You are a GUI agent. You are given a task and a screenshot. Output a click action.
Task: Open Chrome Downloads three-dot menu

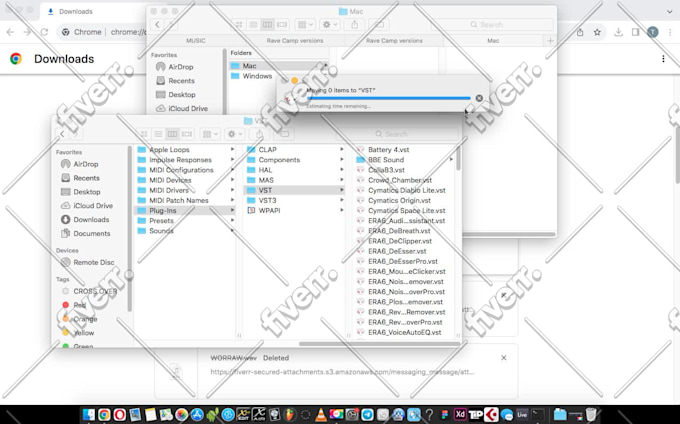663,59
